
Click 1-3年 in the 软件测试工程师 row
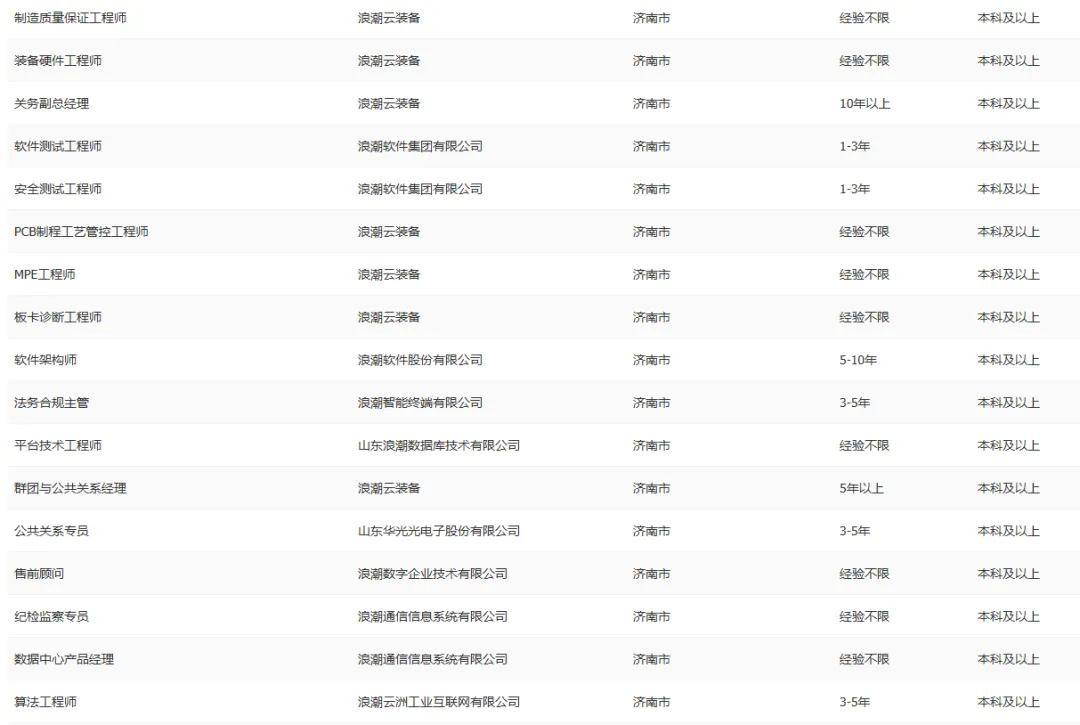tap(854, 146)
